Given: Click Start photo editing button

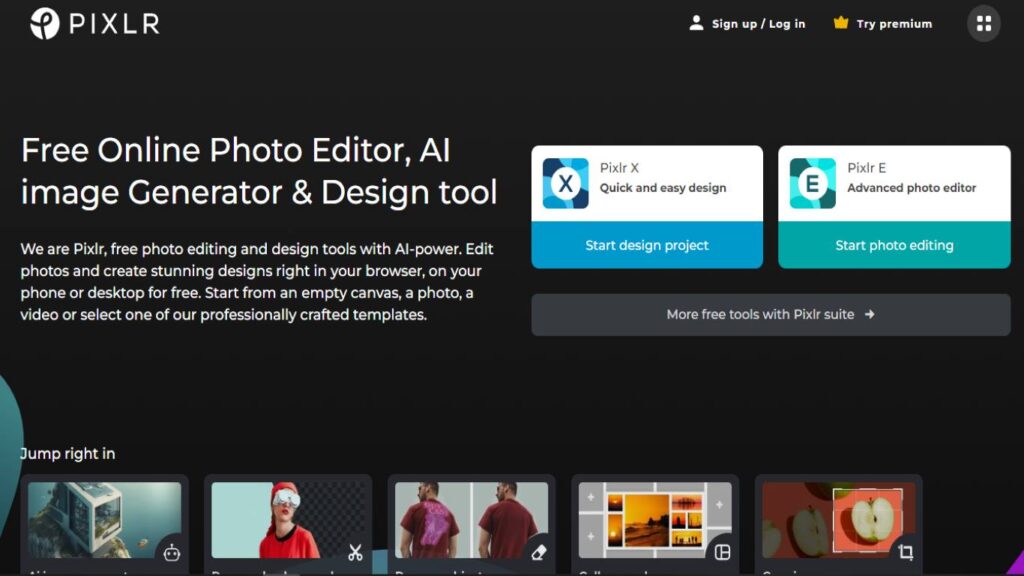Looking at the screenshot, I should coord(894,245).
